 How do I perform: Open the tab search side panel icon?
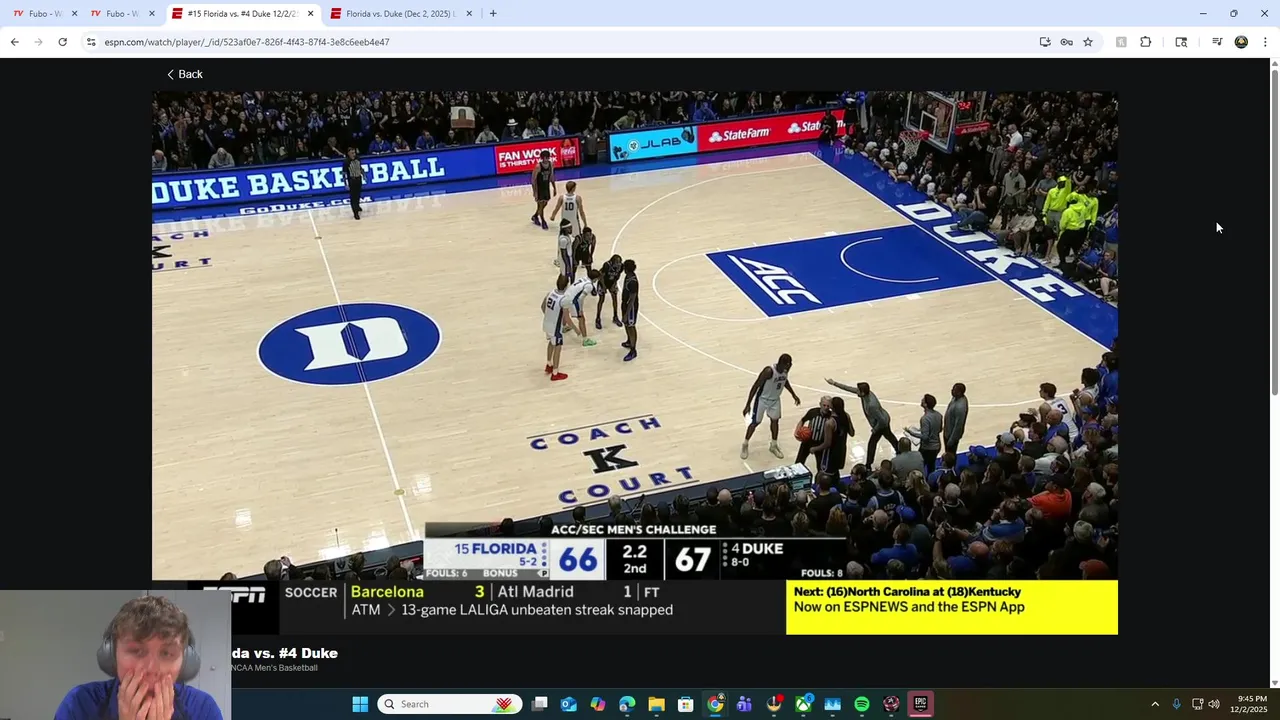pos(1181,42)
